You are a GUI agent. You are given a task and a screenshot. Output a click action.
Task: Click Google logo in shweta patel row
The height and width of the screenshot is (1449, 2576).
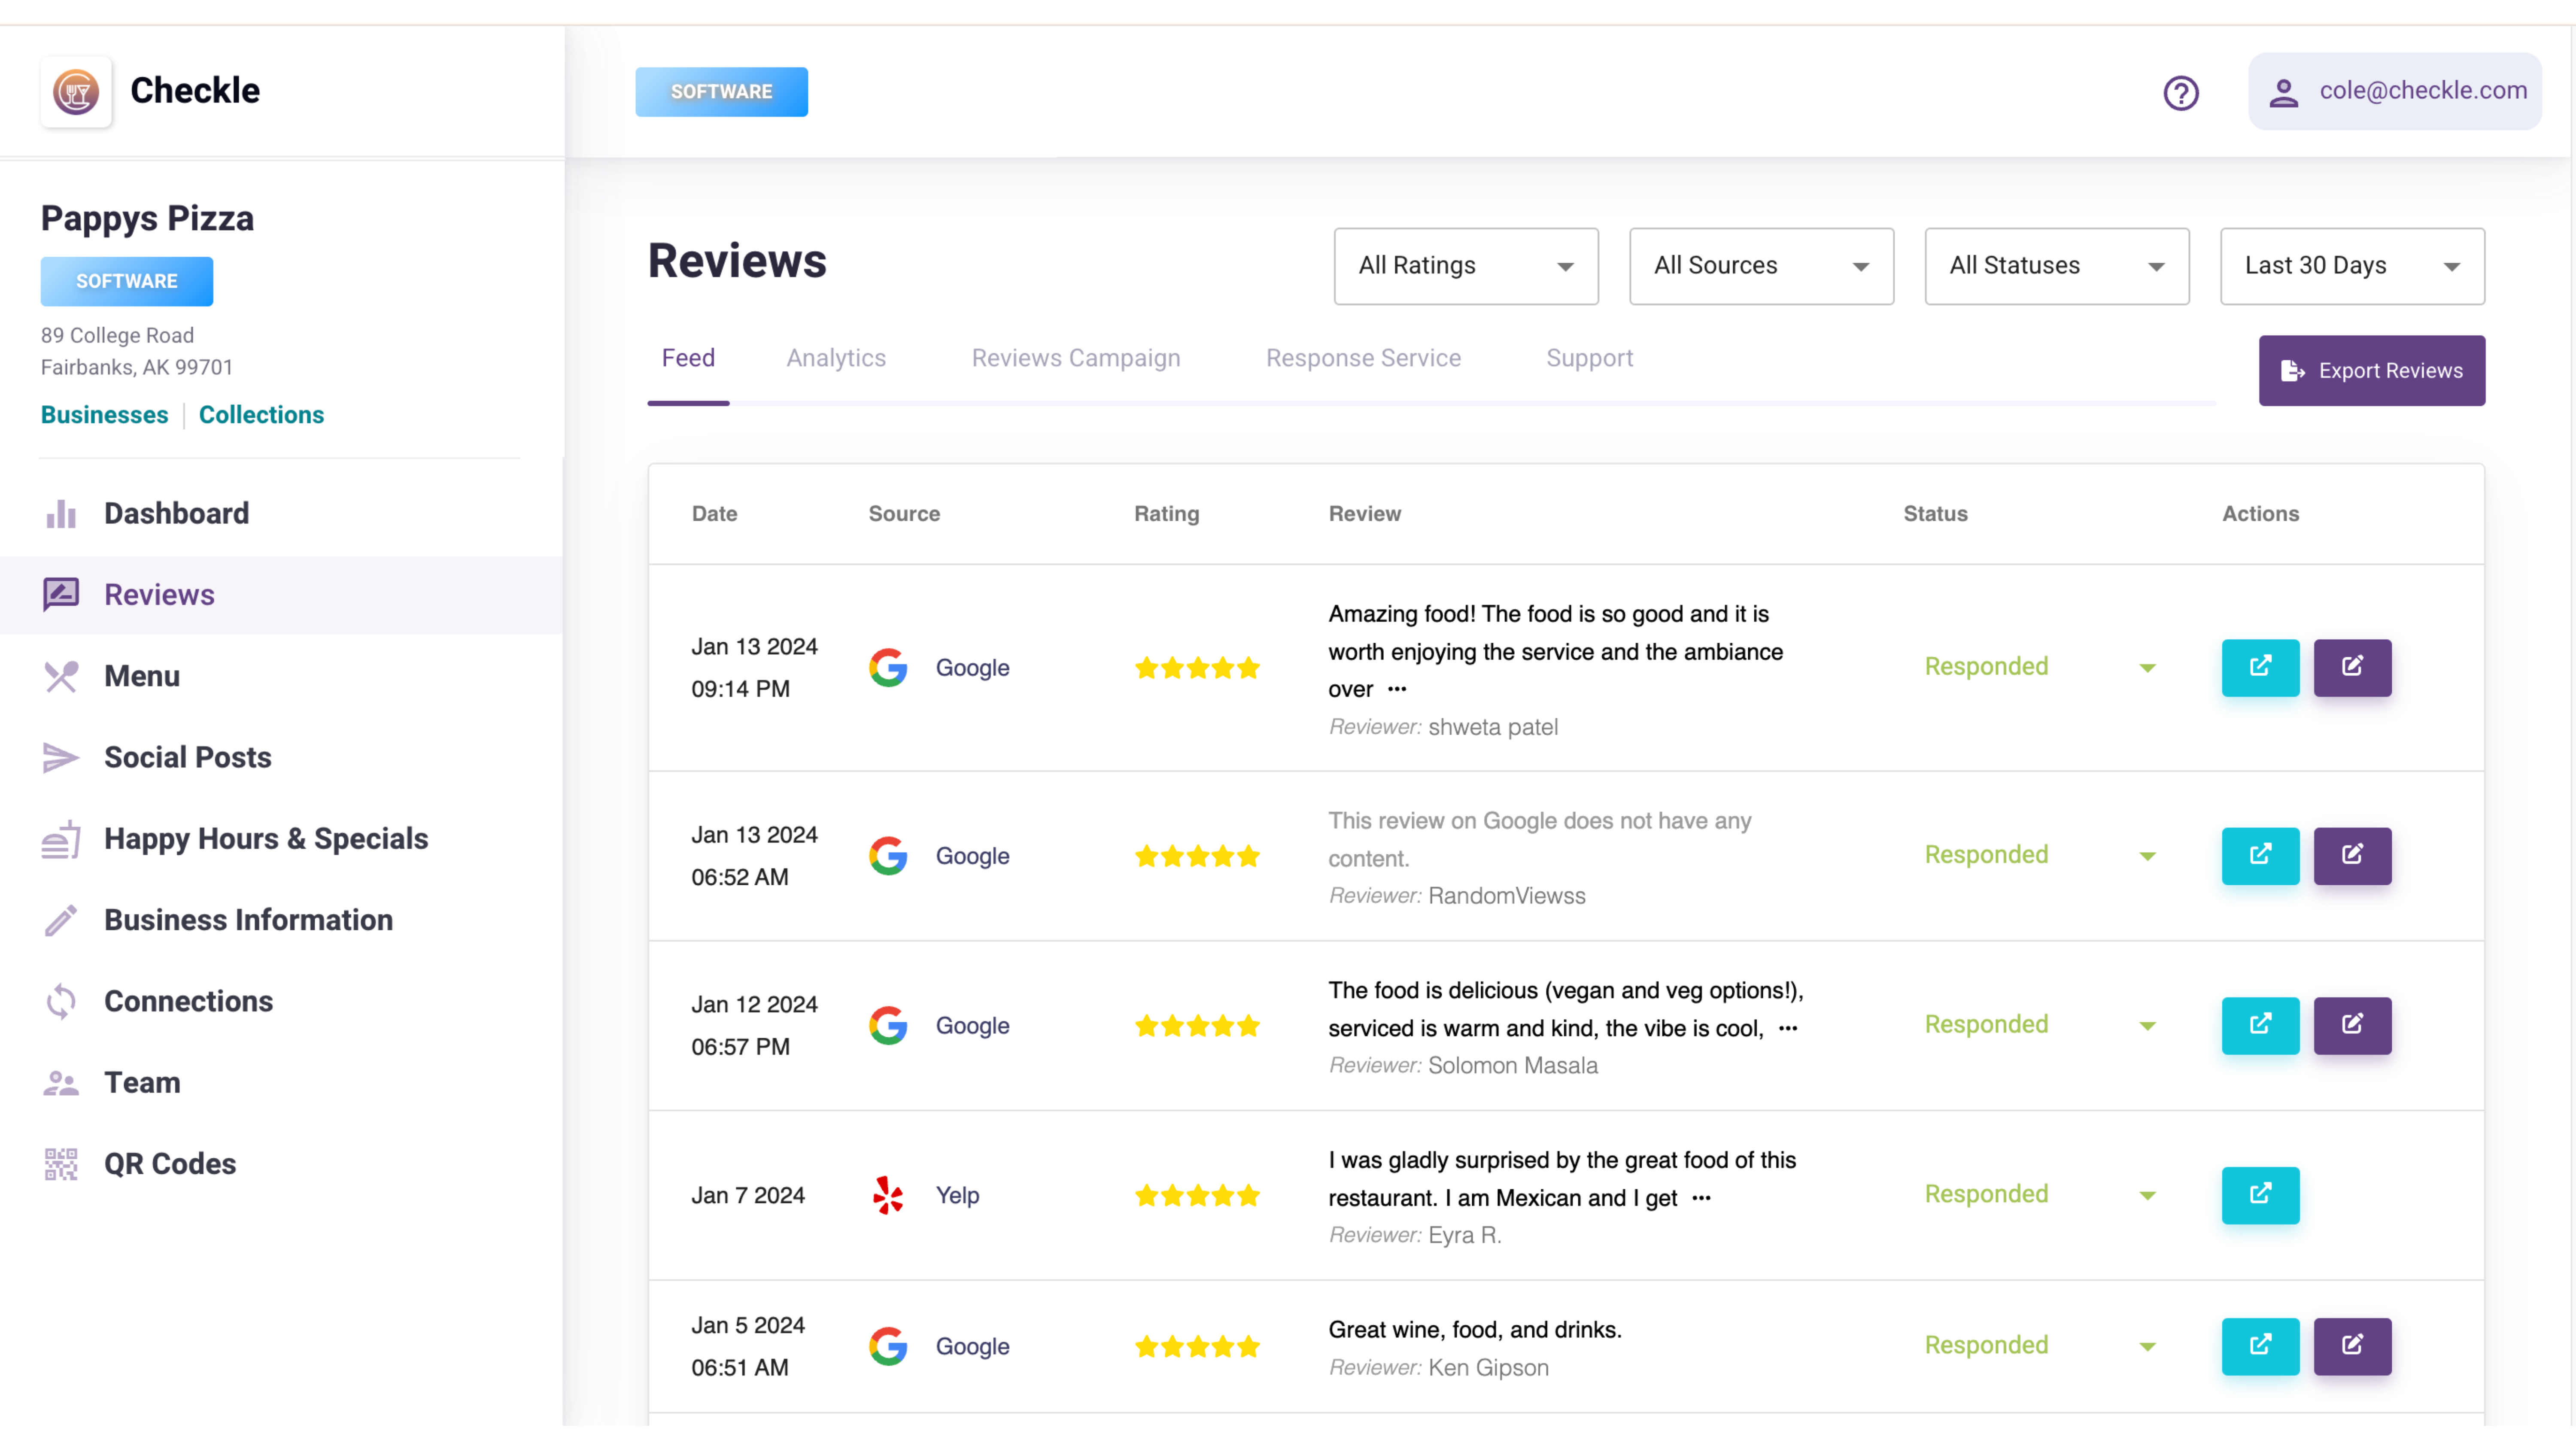(x=888, y=667)
